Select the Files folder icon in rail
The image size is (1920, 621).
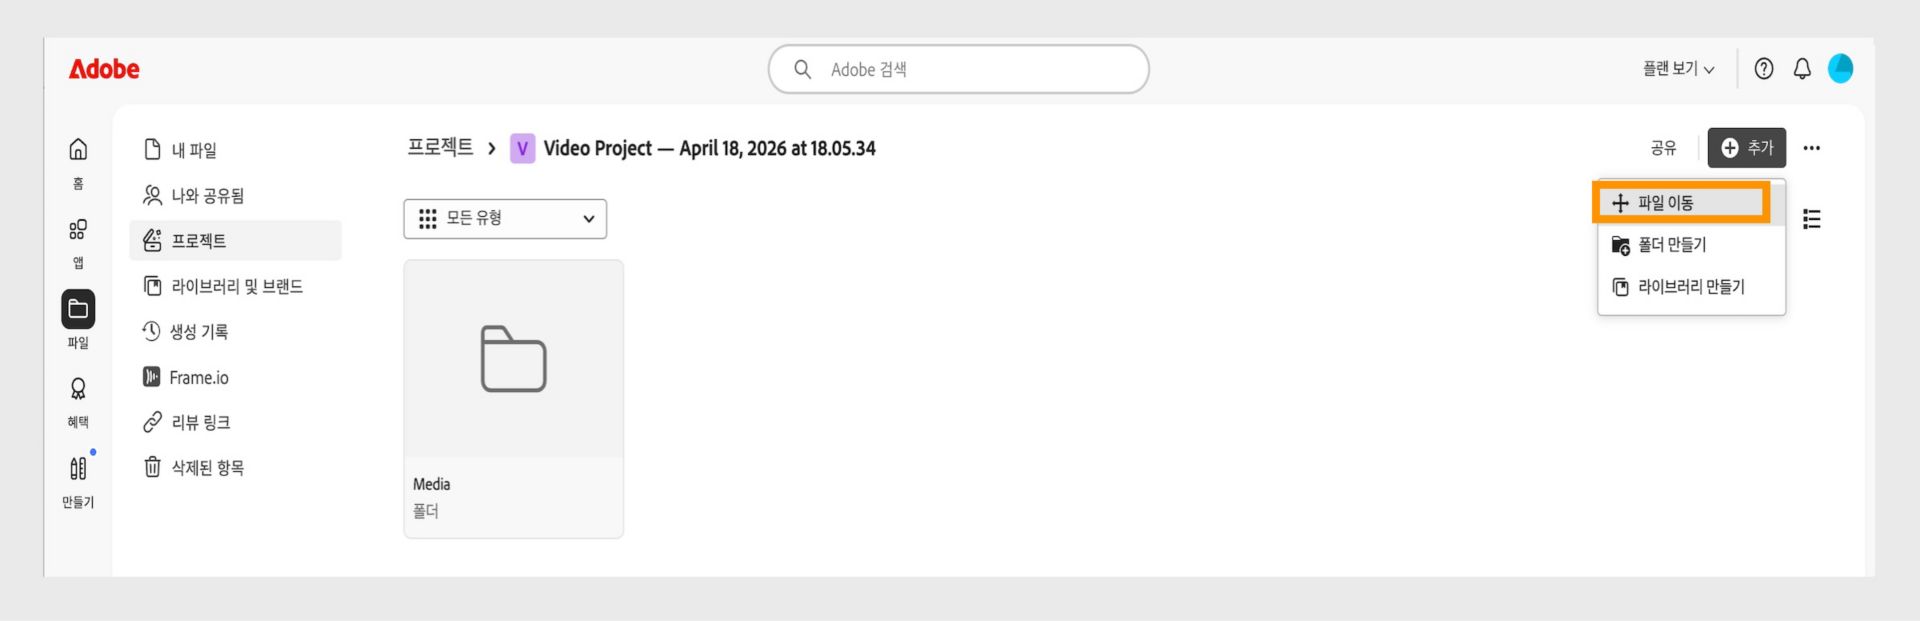(x=78, y=309)
